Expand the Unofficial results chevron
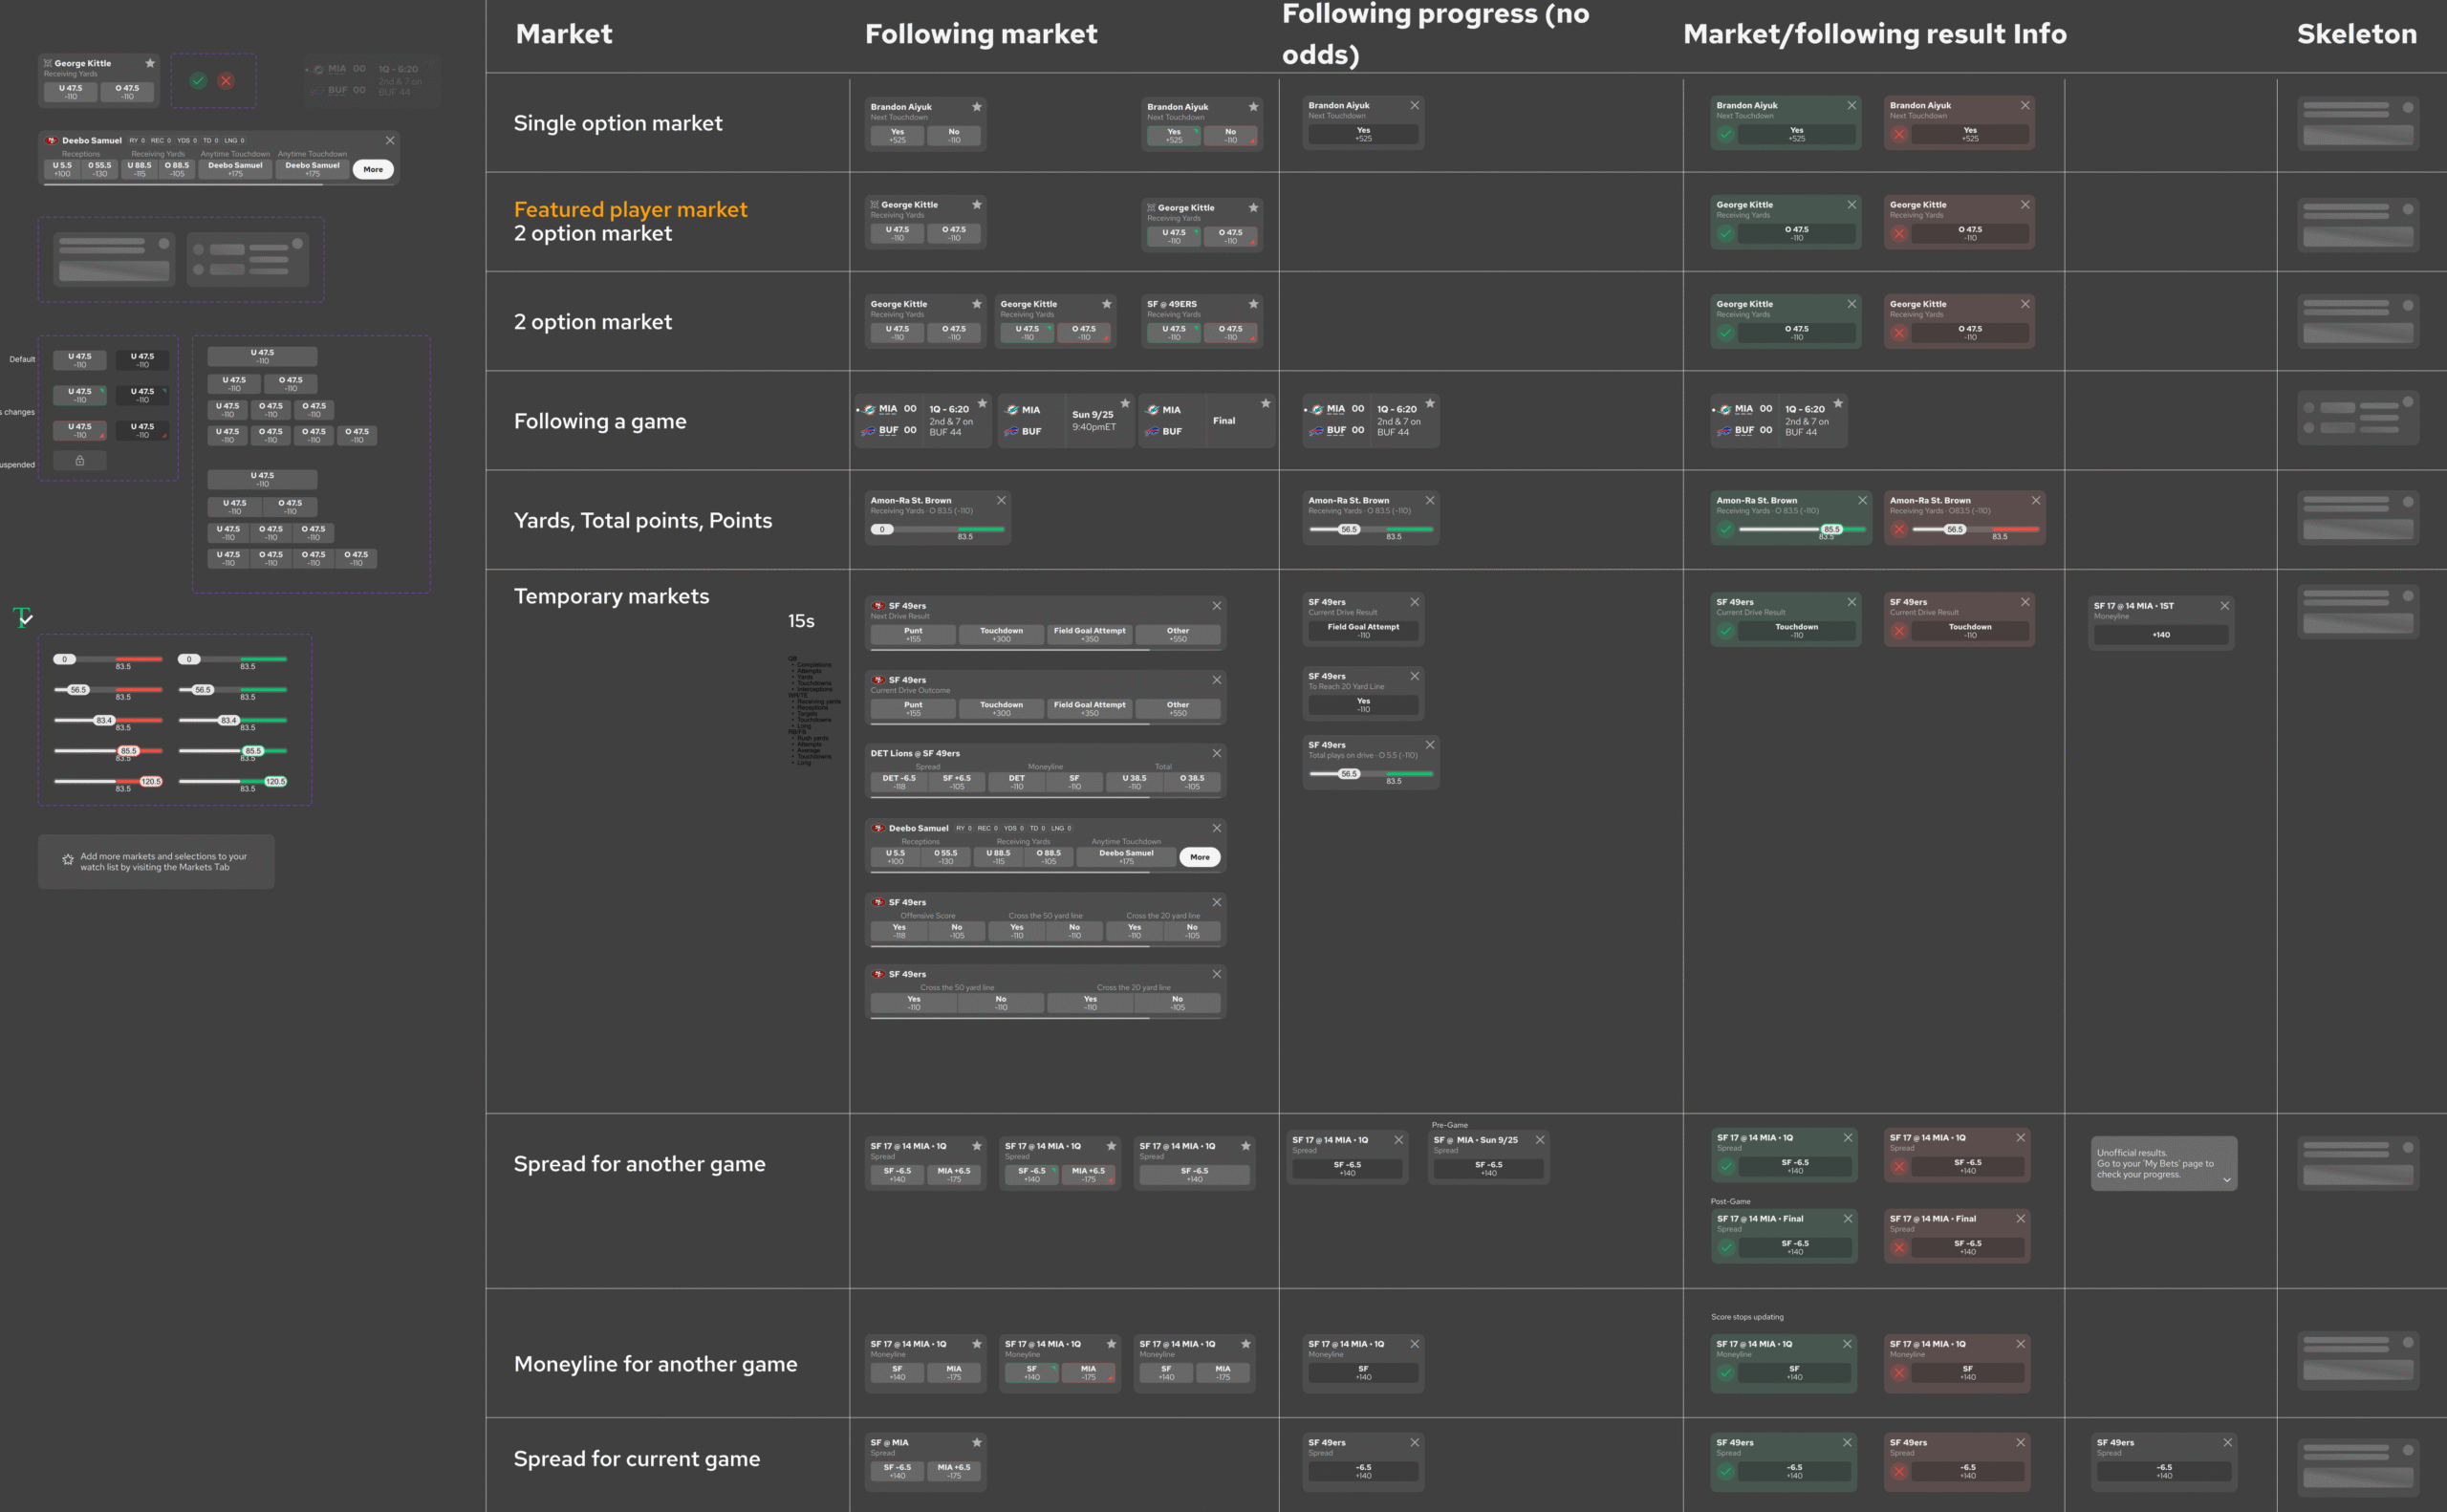 pyautogui.click(x=2226, y=1180)
